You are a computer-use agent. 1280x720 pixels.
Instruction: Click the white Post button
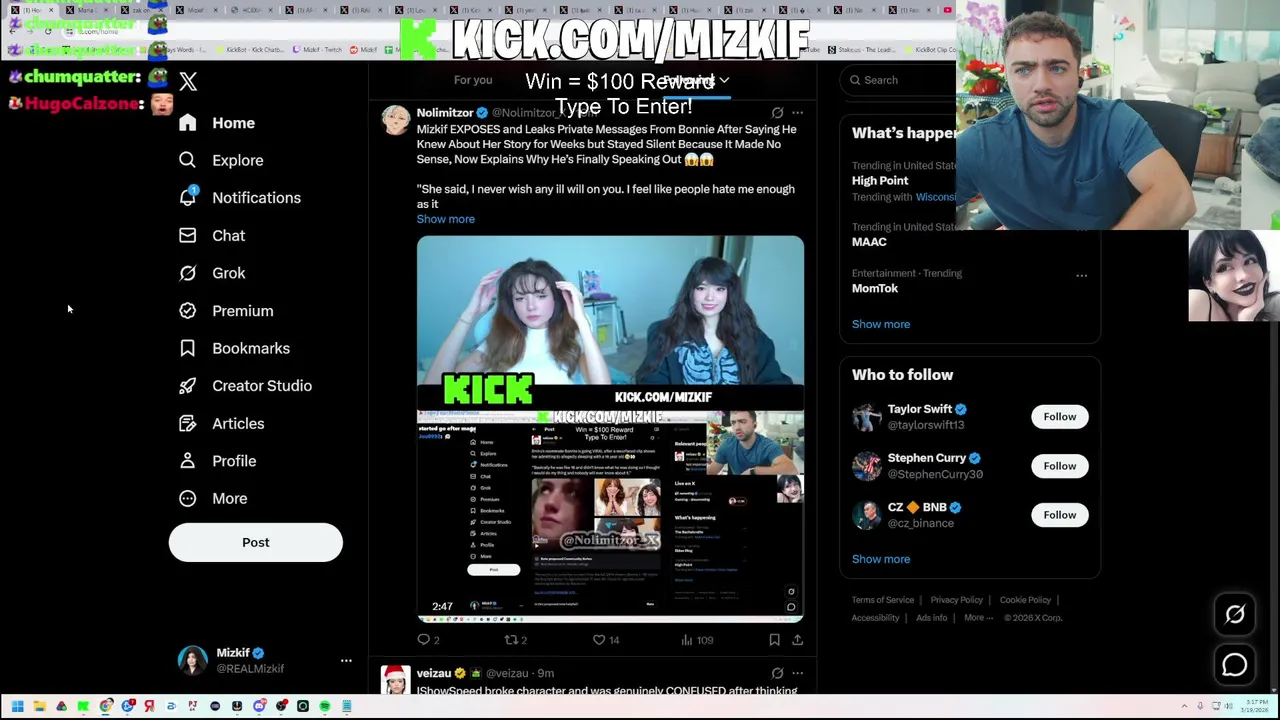(255, 542)
